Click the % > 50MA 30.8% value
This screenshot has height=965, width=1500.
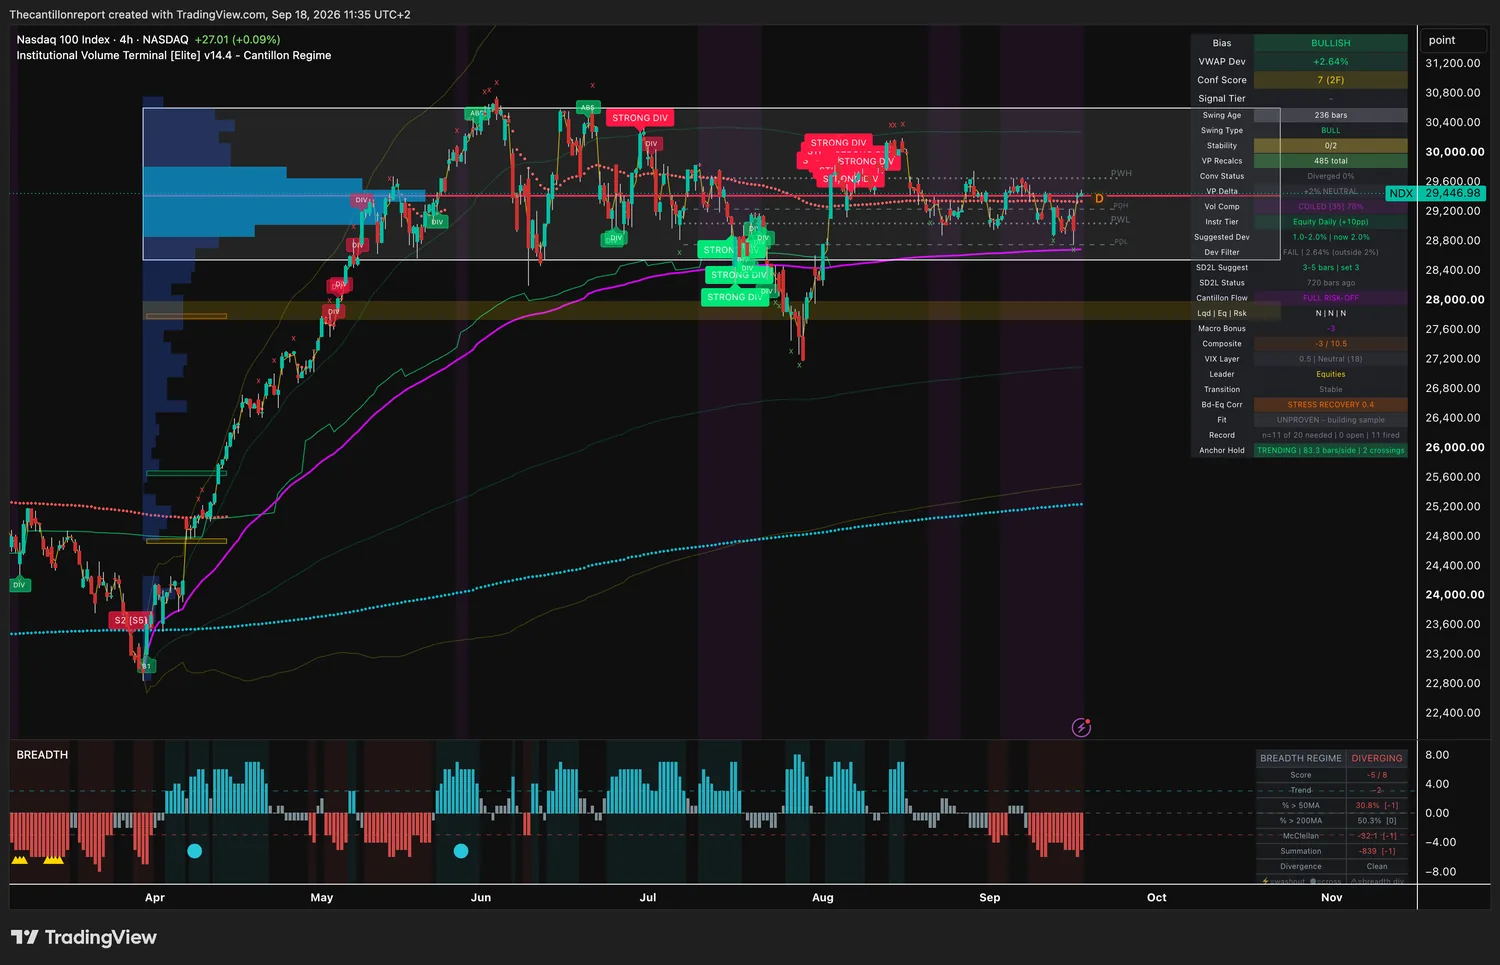coord(1377,805)
